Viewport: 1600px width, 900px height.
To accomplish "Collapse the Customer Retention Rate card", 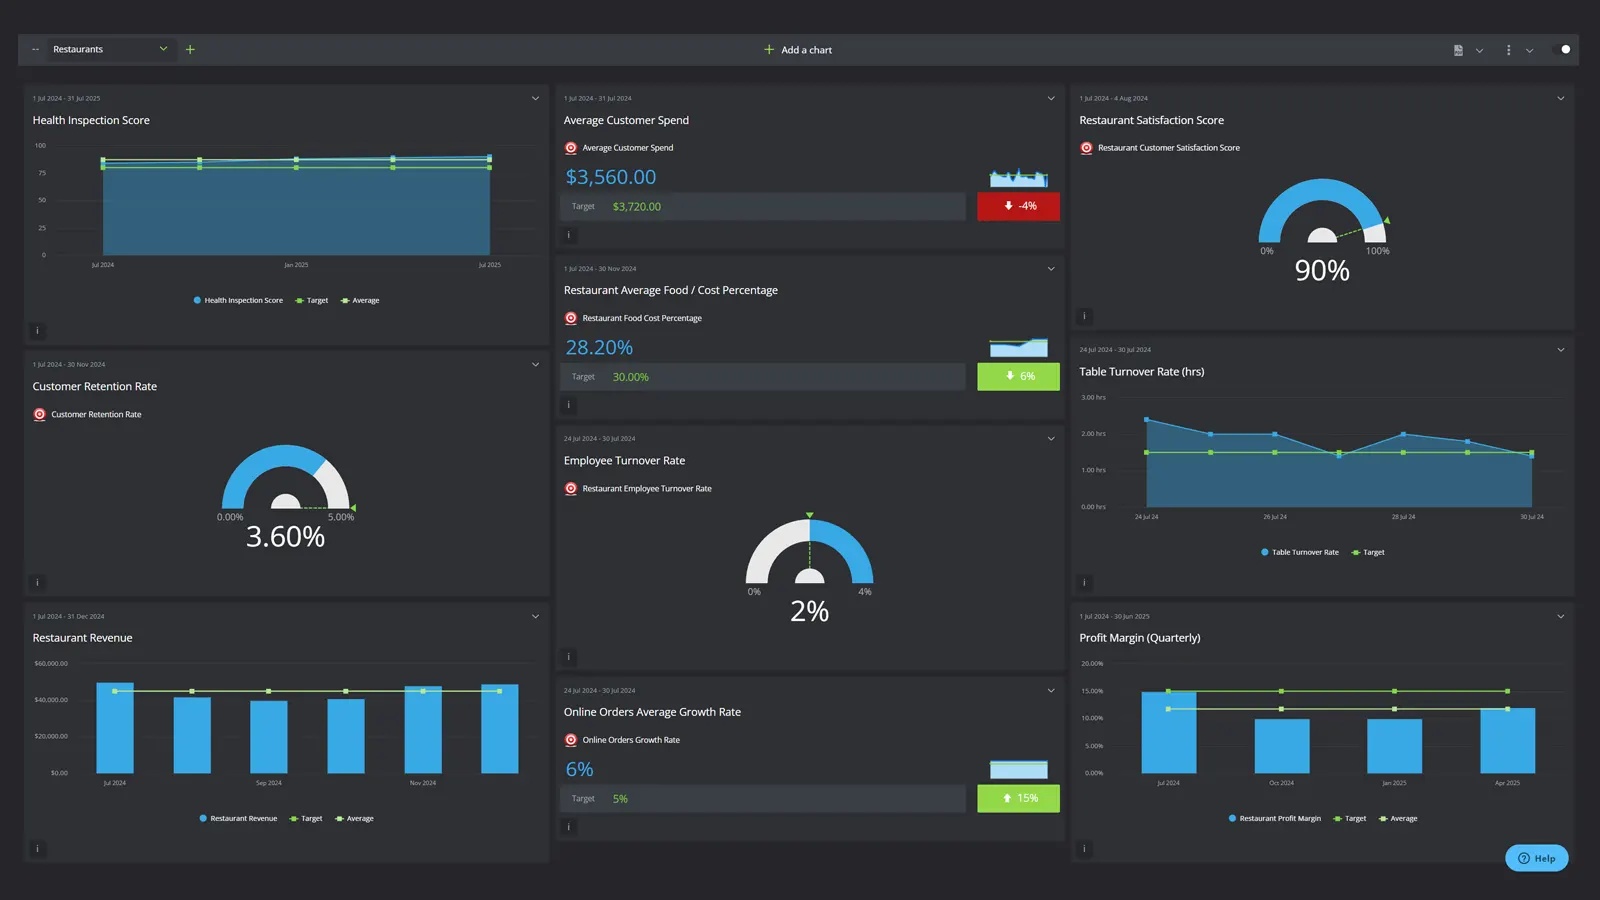I will [536, 364].
